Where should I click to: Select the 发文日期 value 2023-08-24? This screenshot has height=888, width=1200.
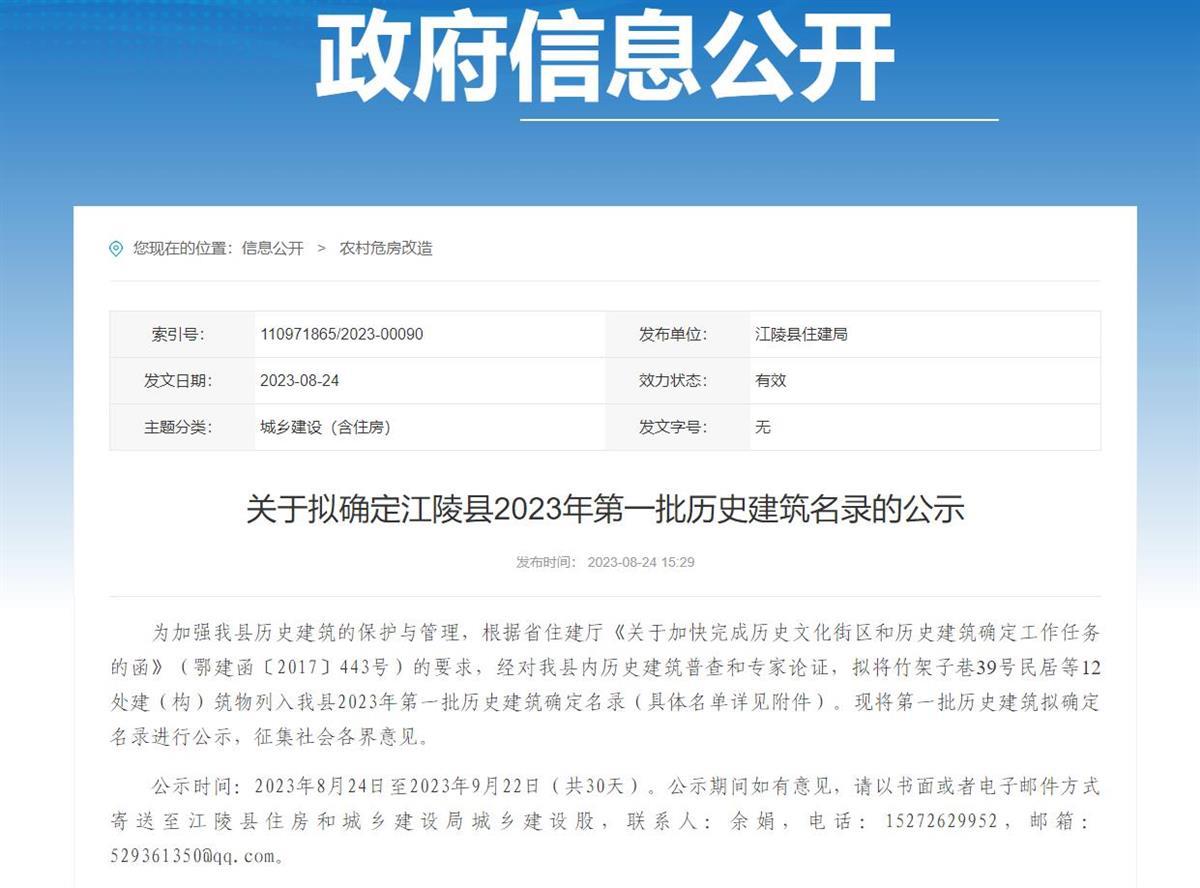point(299,381)
